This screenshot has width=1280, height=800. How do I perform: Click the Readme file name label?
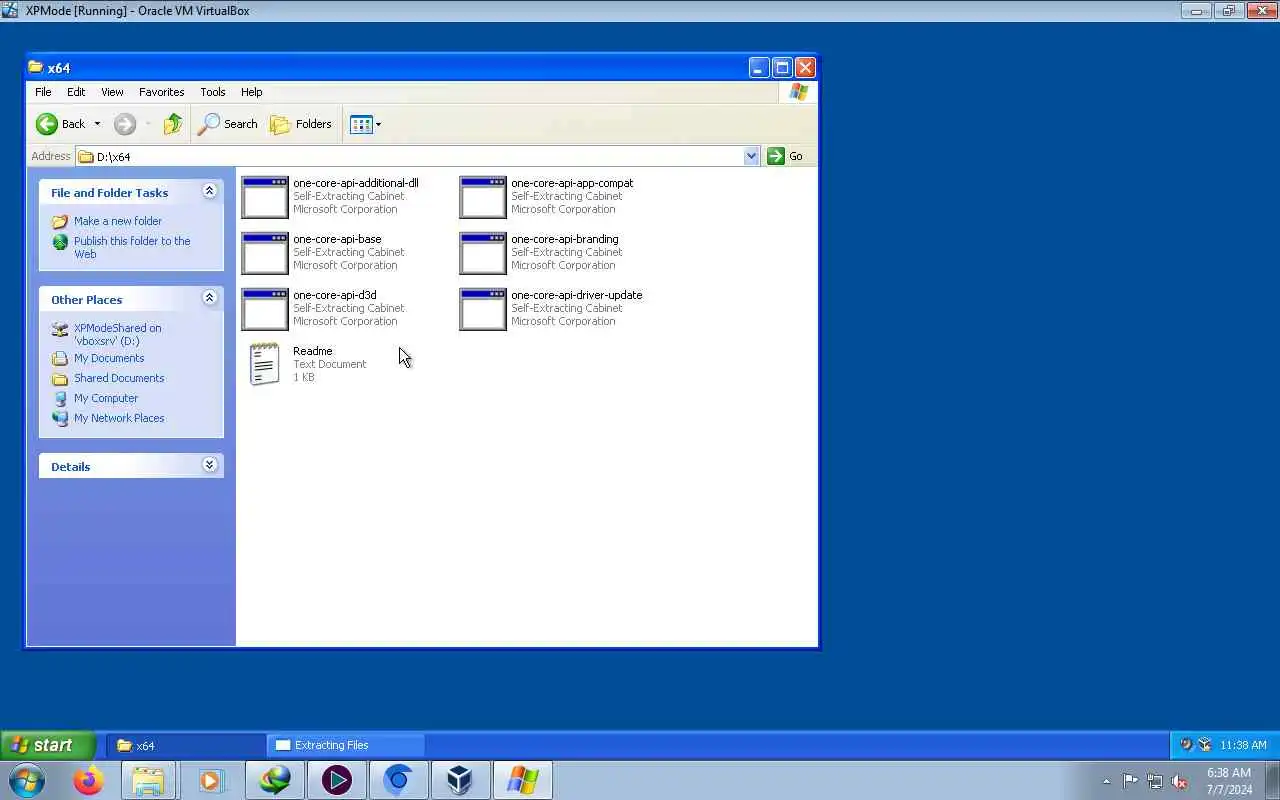(312, 351)
